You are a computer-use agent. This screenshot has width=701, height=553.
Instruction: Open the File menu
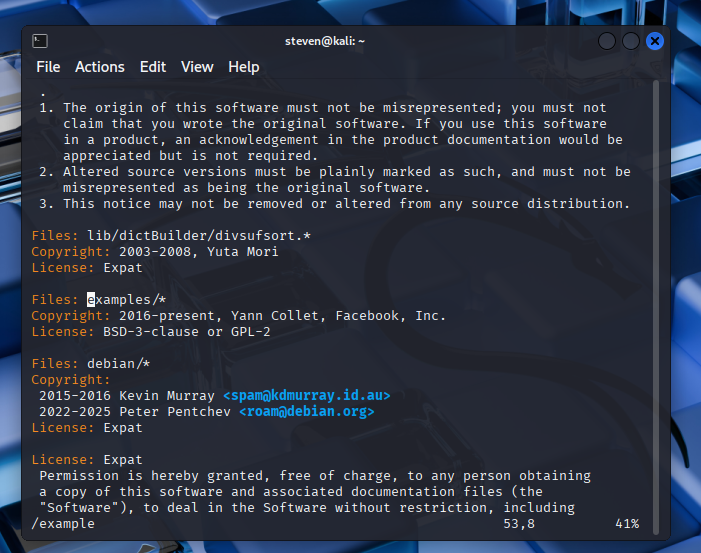tap(48, 67)
